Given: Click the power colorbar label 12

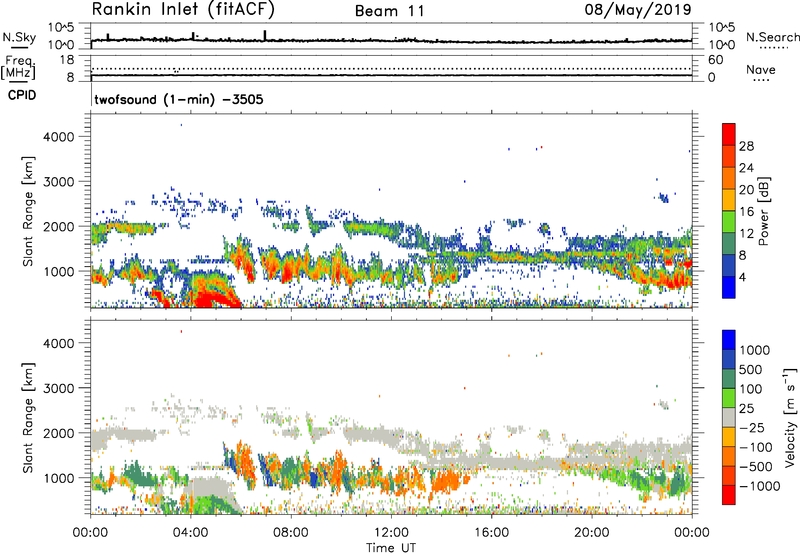Looking at the screenshot, I should 746,234.
